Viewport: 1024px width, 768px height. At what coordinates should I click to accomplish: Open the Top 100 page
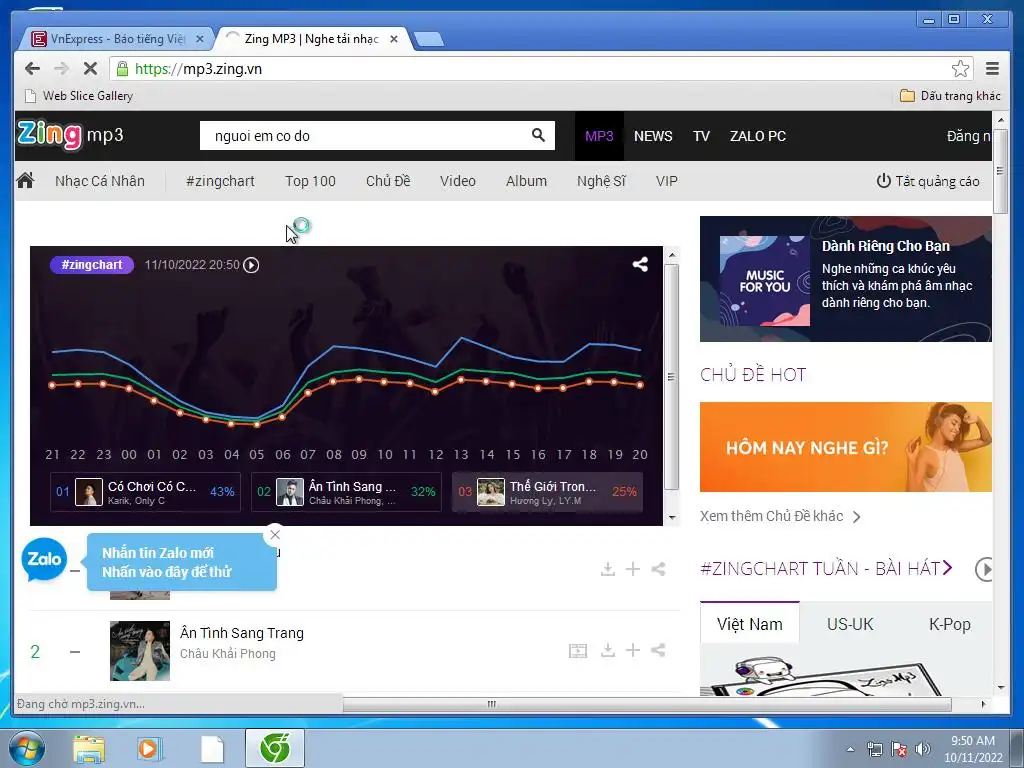pyautogui.click(x=310, y=181)
